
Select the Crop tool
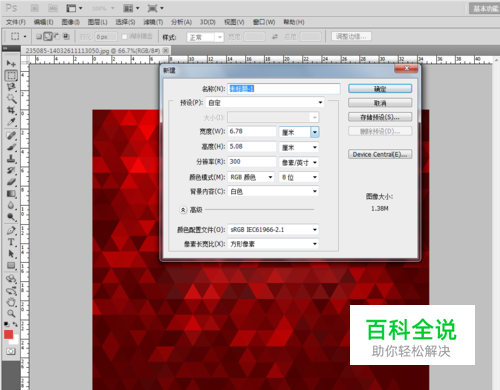tap(11, 110)
